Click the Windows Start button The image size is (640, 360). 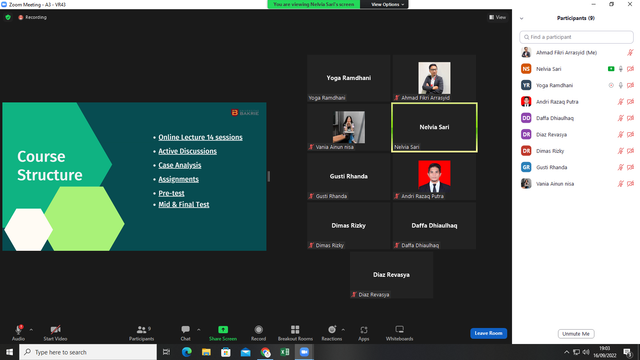[9, 352]
